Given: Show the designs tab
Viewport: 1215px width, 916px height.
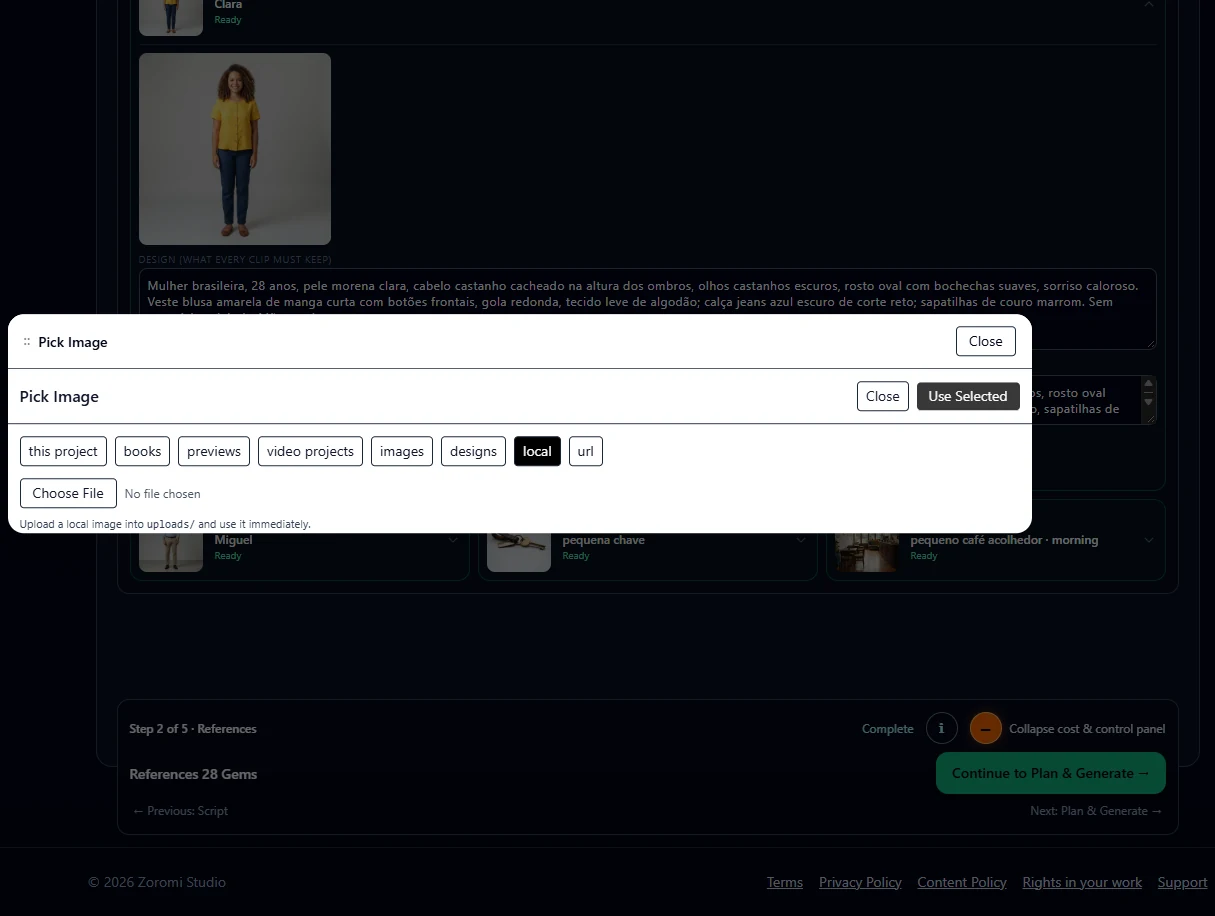Looking at the screenshot, I should (473, 451).
